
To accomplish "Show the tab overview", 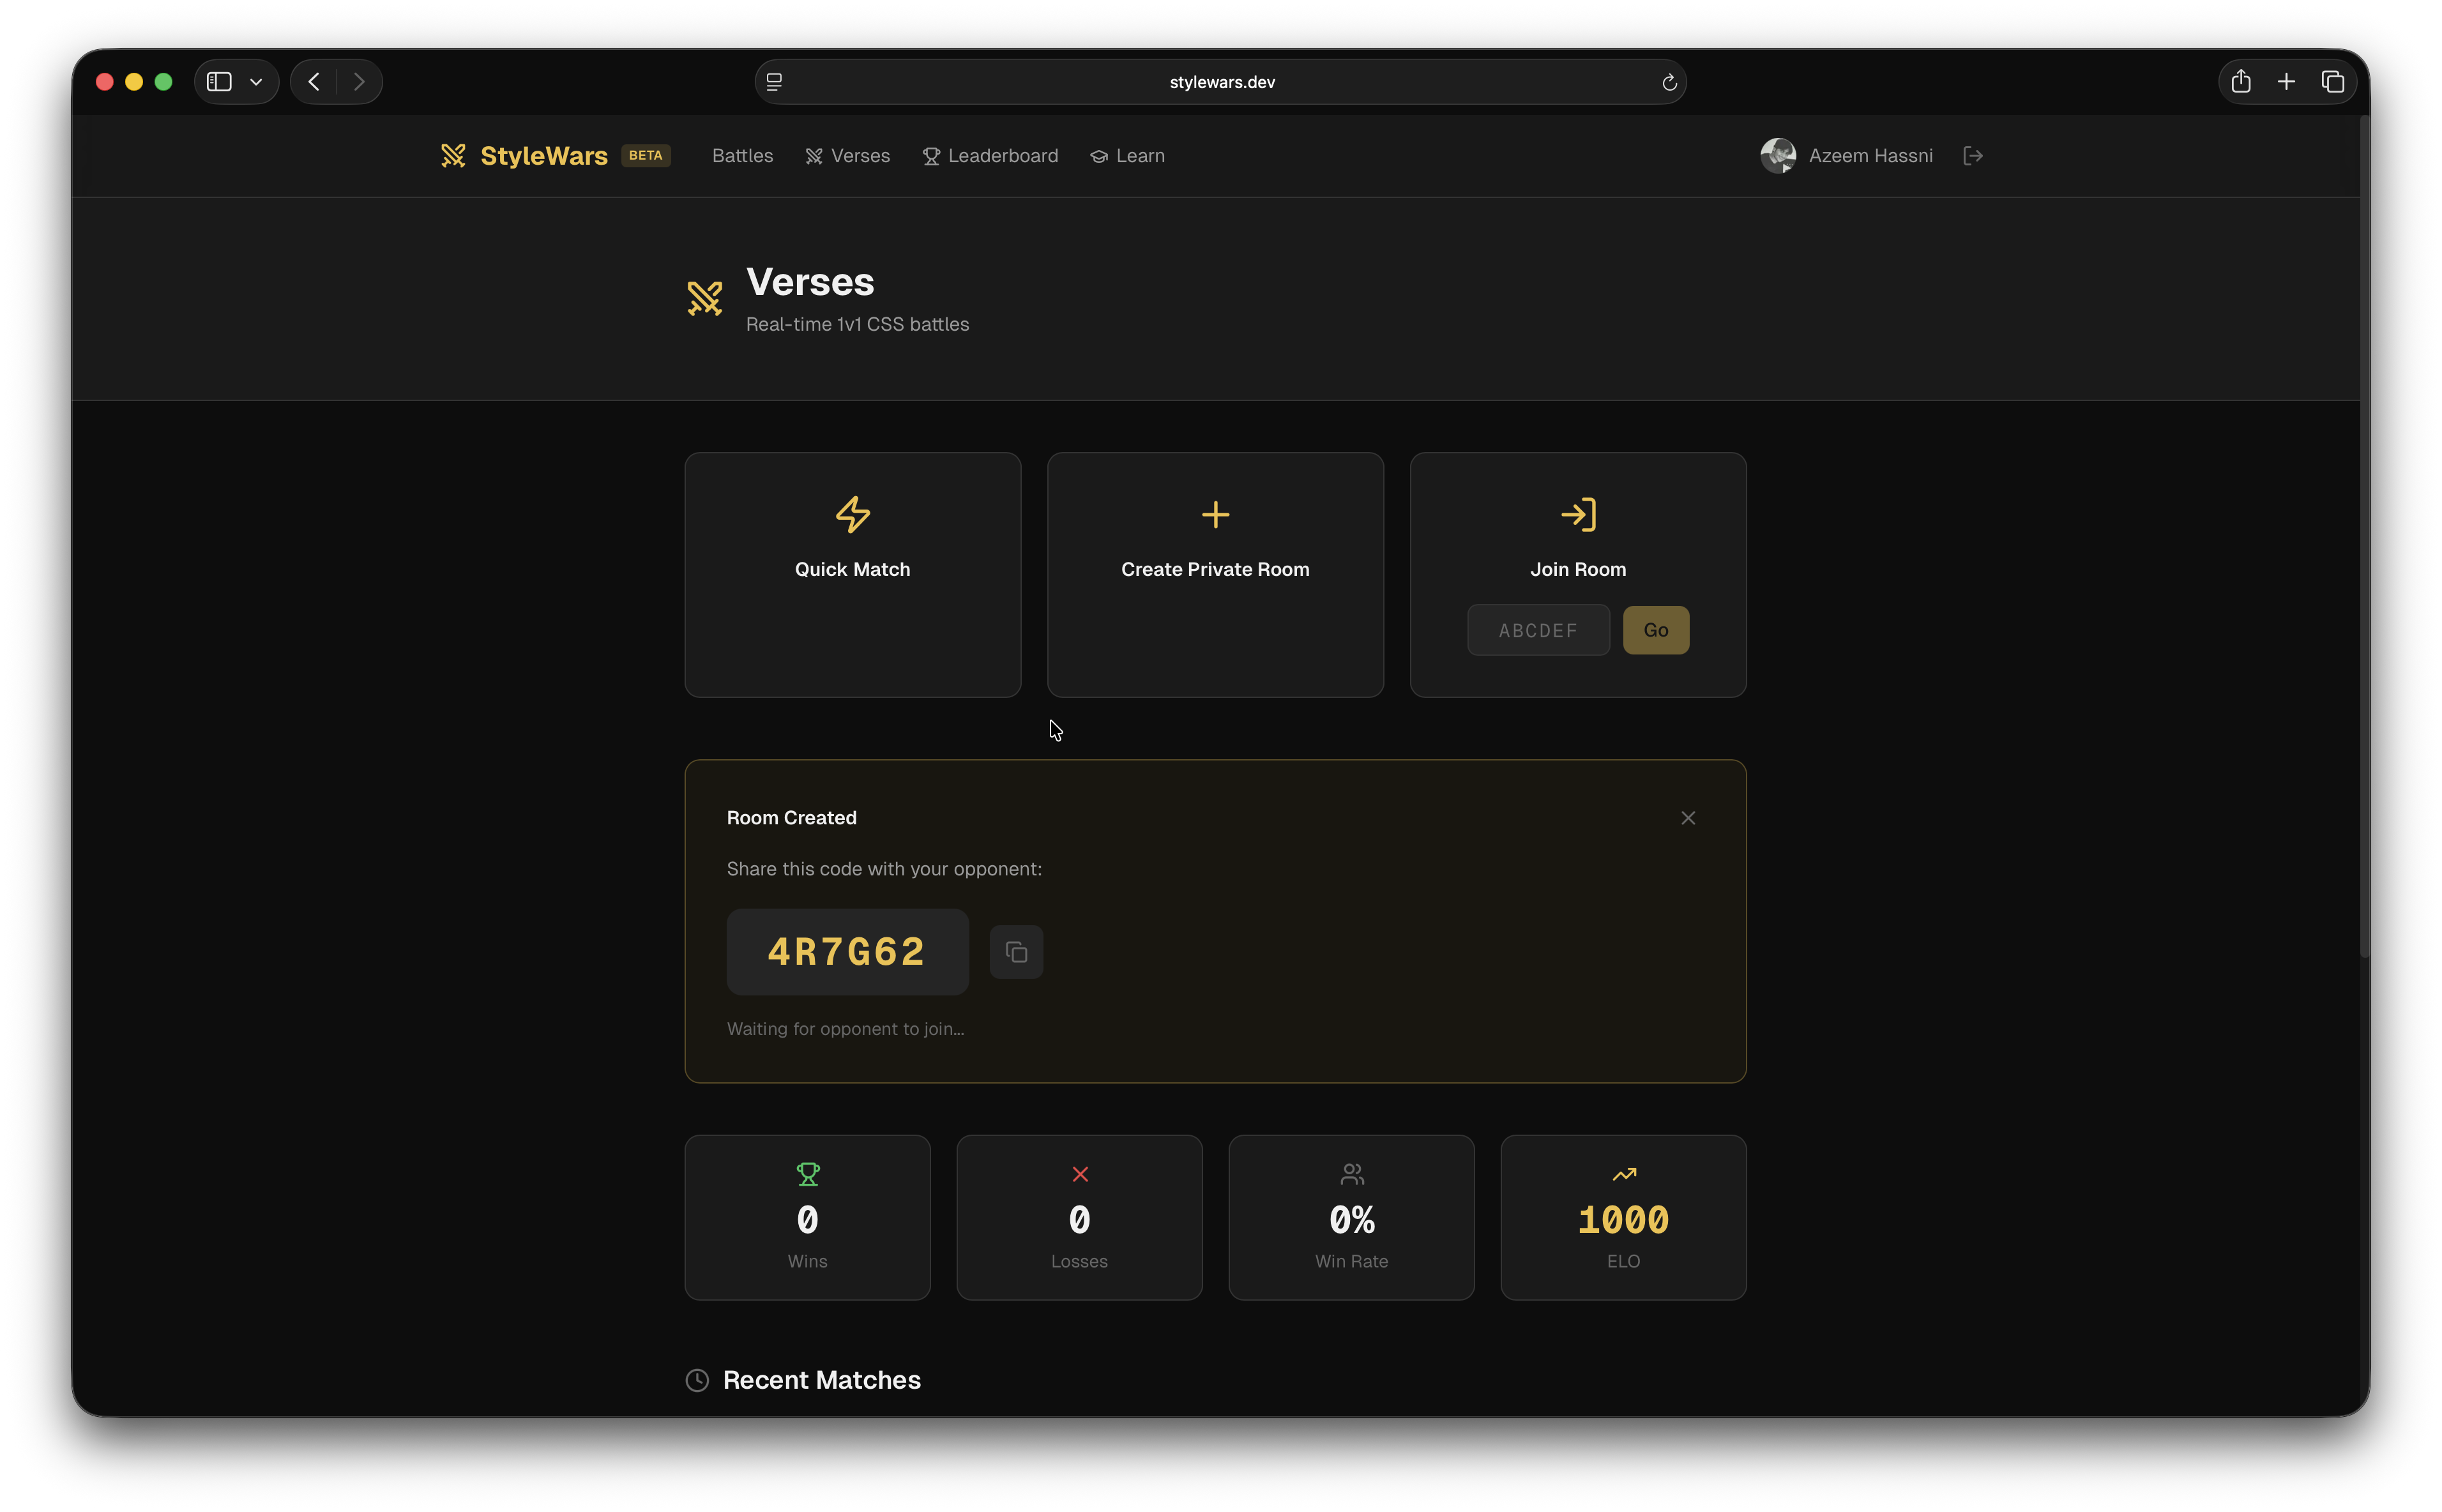I will click(2333, 82).
